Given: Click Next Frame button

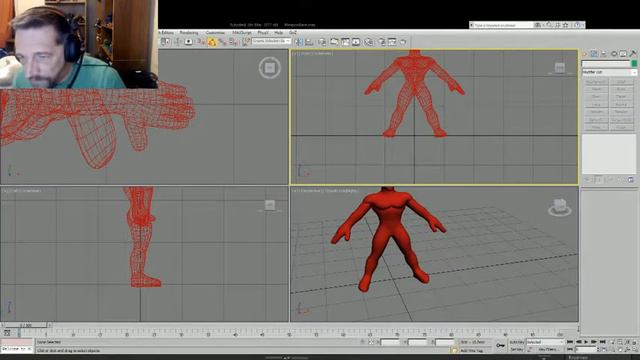Looking at the screenshot, I should [594, 342].
